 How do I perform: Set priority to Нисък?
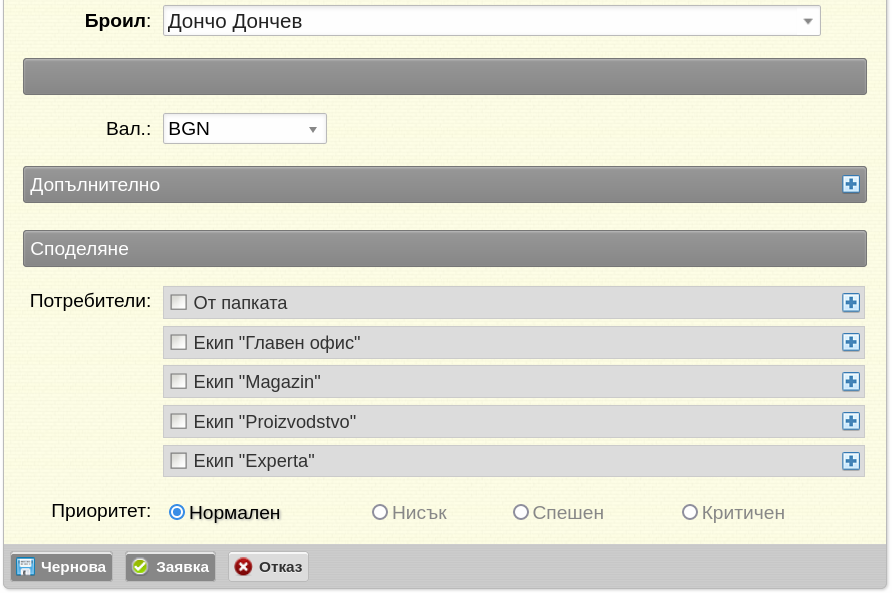(x=379, y=512)
